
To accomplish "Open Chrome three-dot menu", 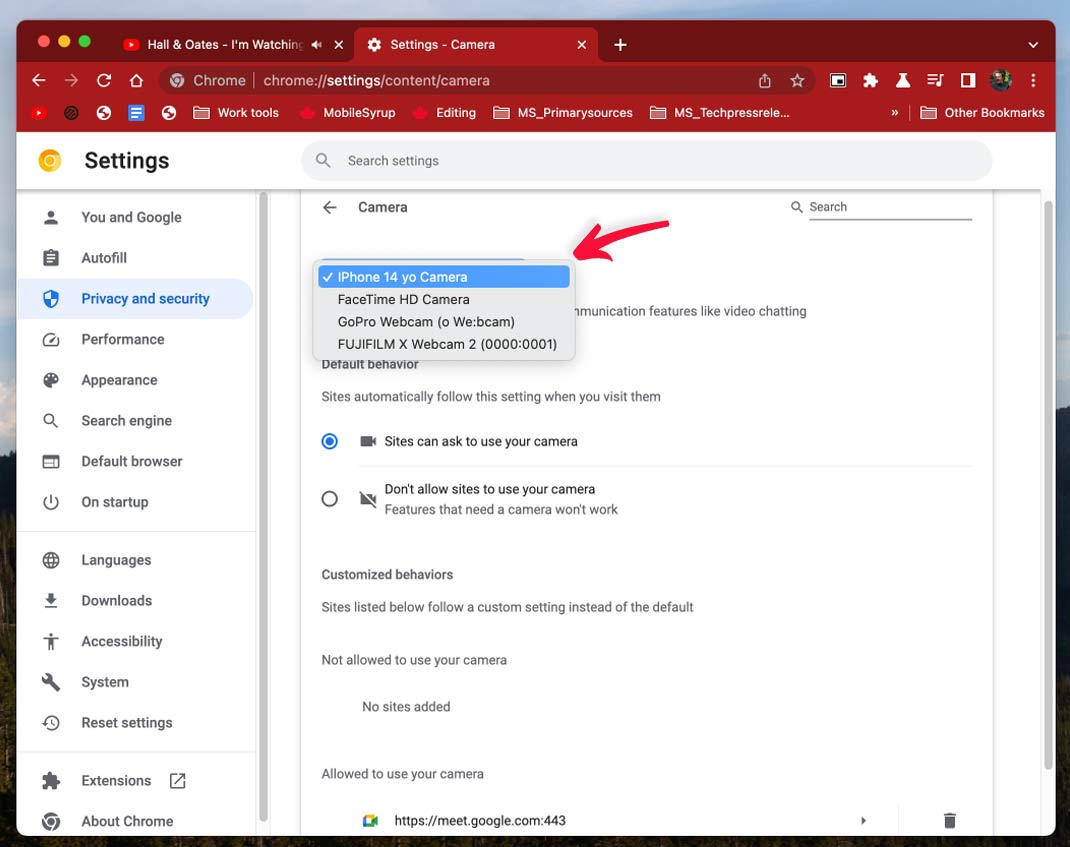I will (x=1033, y=81).
